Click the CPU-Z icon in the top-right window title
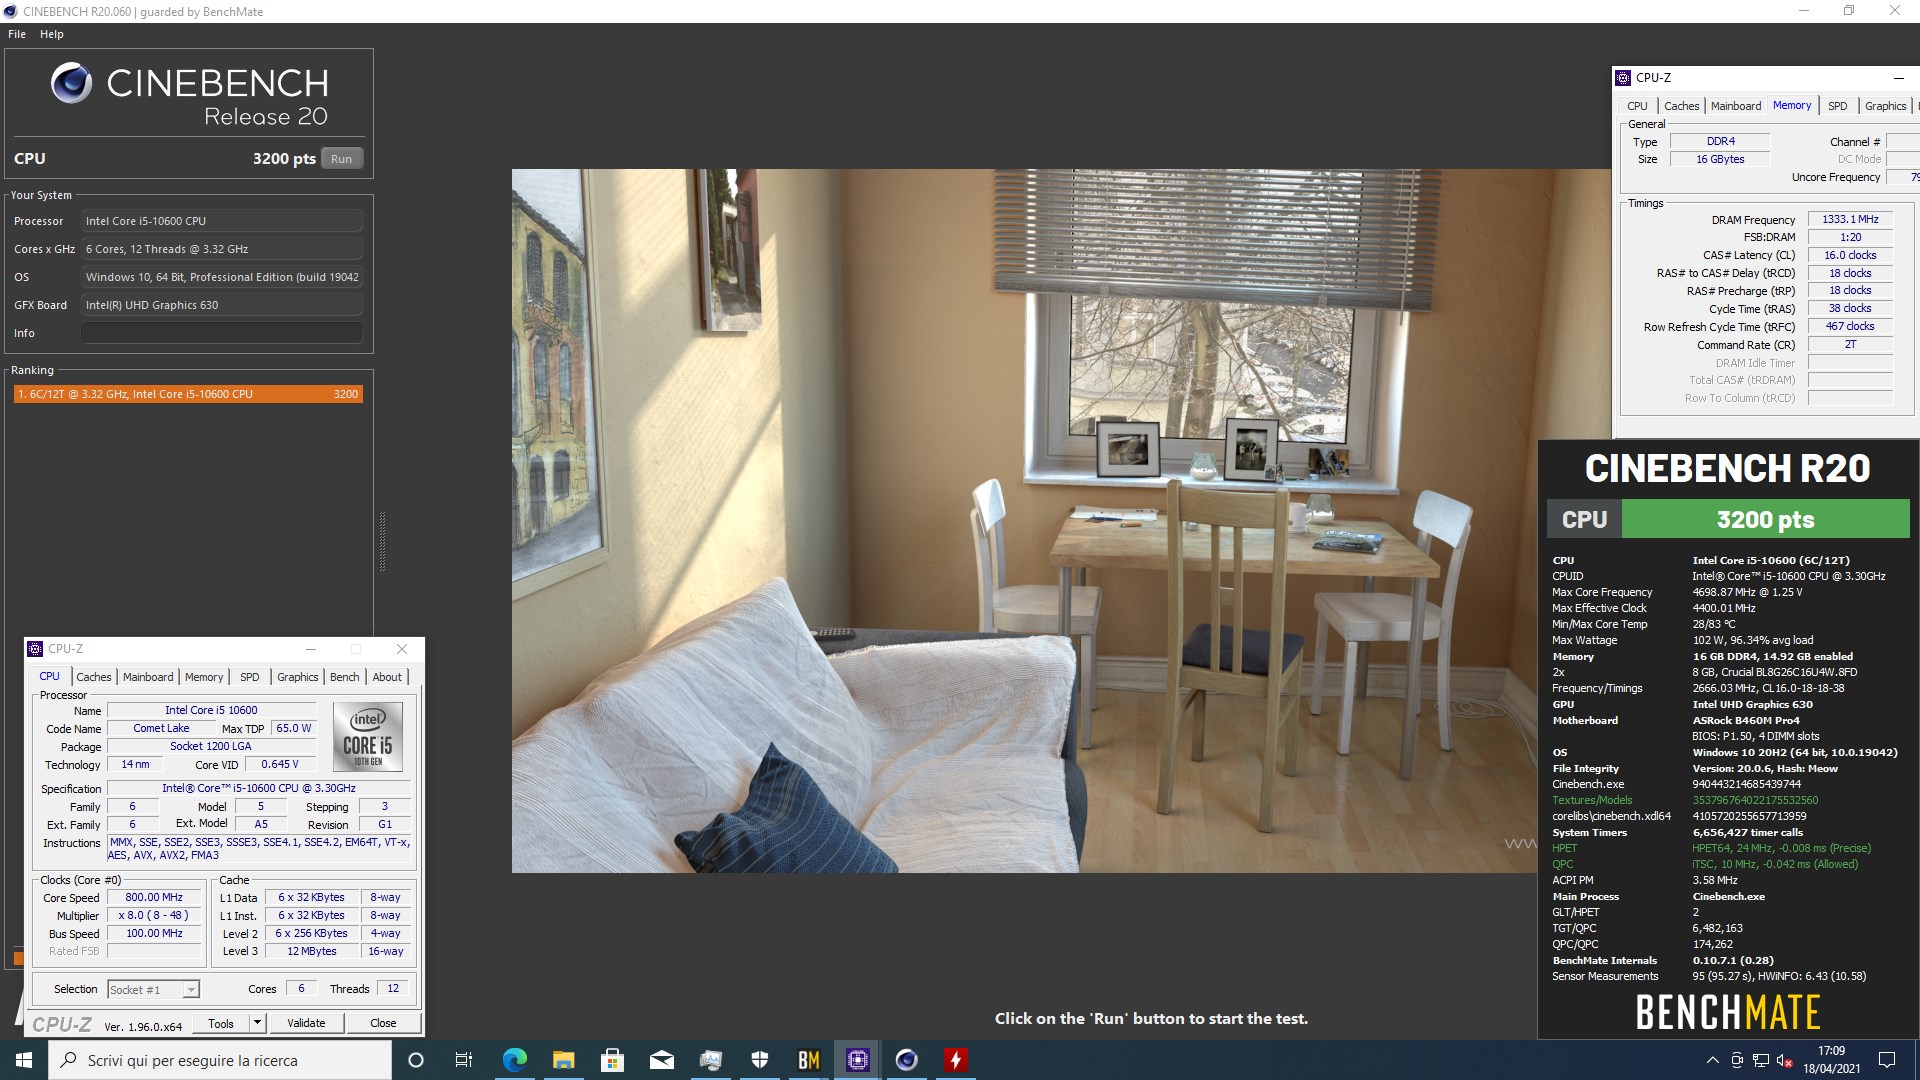This screenshot has height=1080, width=1920. (x=1623, y=78)
